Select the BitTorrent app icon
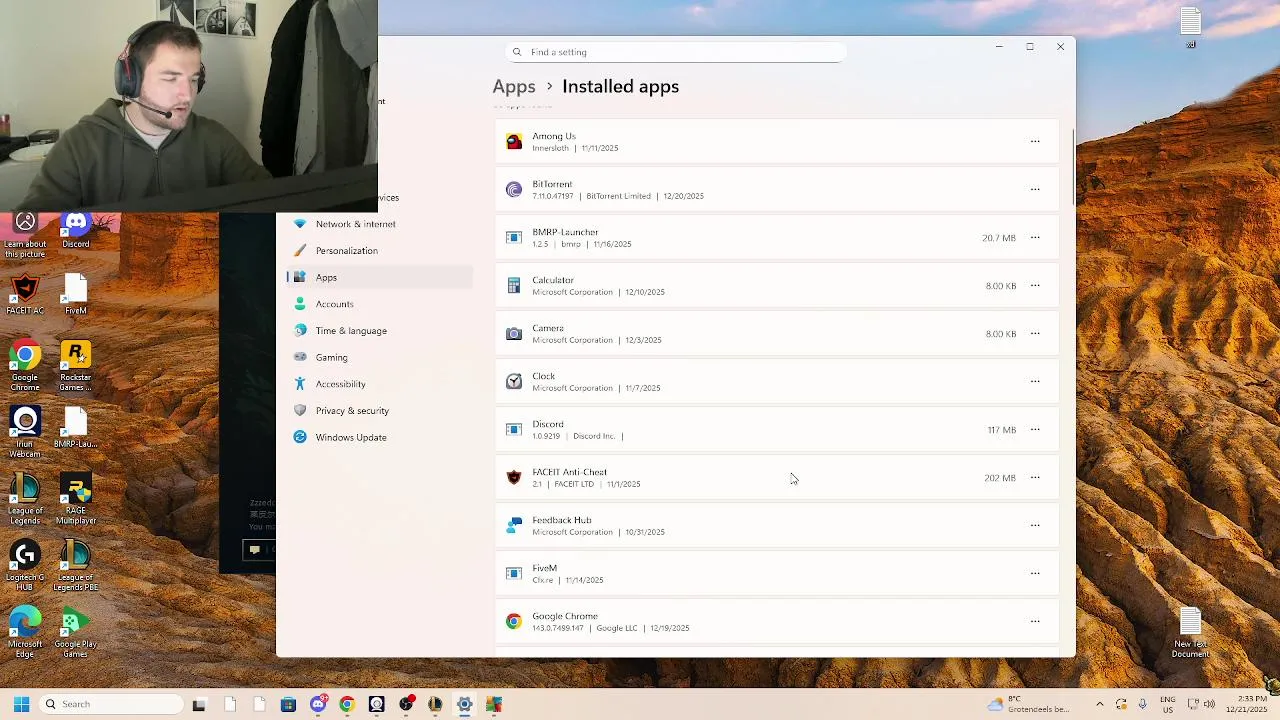 514,190
